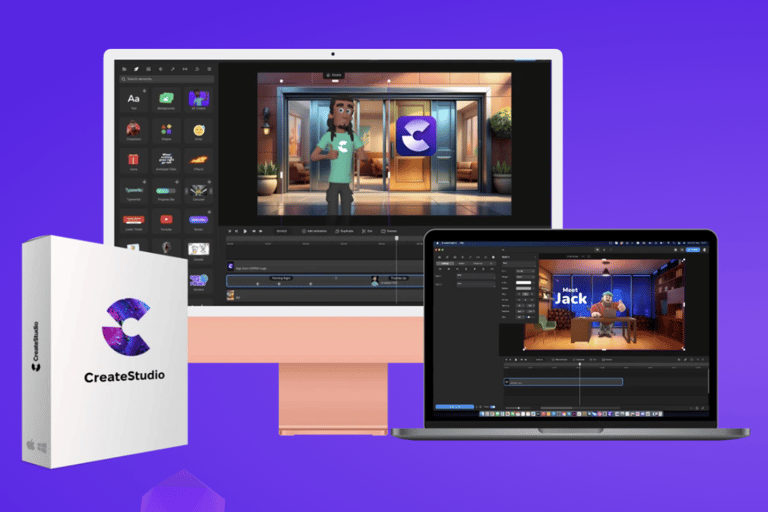Click the playhead handle on laptop timeline
This screenshot has width=768, height=512.
(x=579, y=364)
